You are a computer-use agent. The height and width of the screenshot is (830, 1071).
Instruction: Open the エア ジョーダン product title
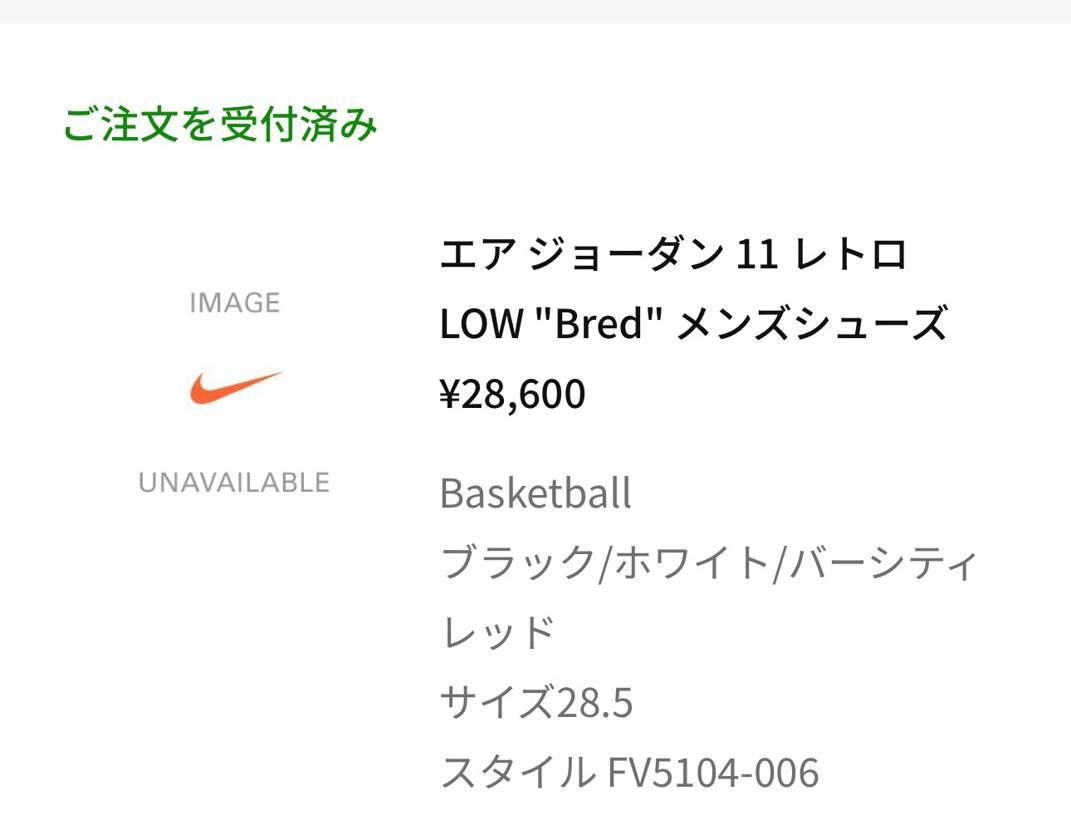click(x=579, y=255)
